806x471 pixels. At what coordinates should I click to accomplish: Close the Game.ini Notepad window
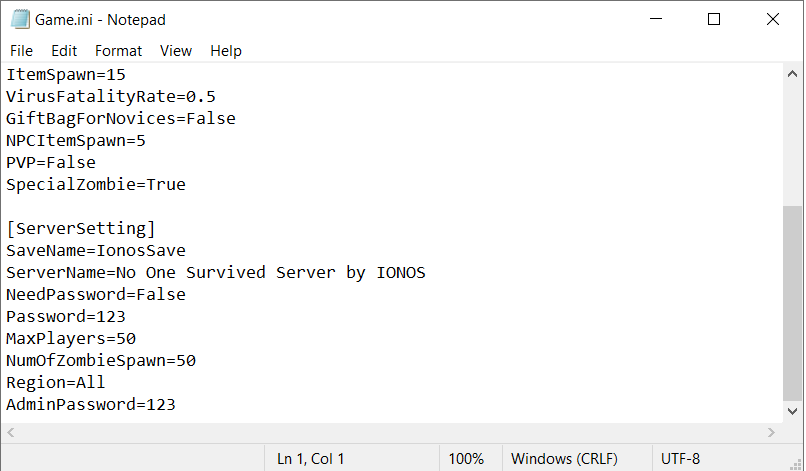coord(773,19)
